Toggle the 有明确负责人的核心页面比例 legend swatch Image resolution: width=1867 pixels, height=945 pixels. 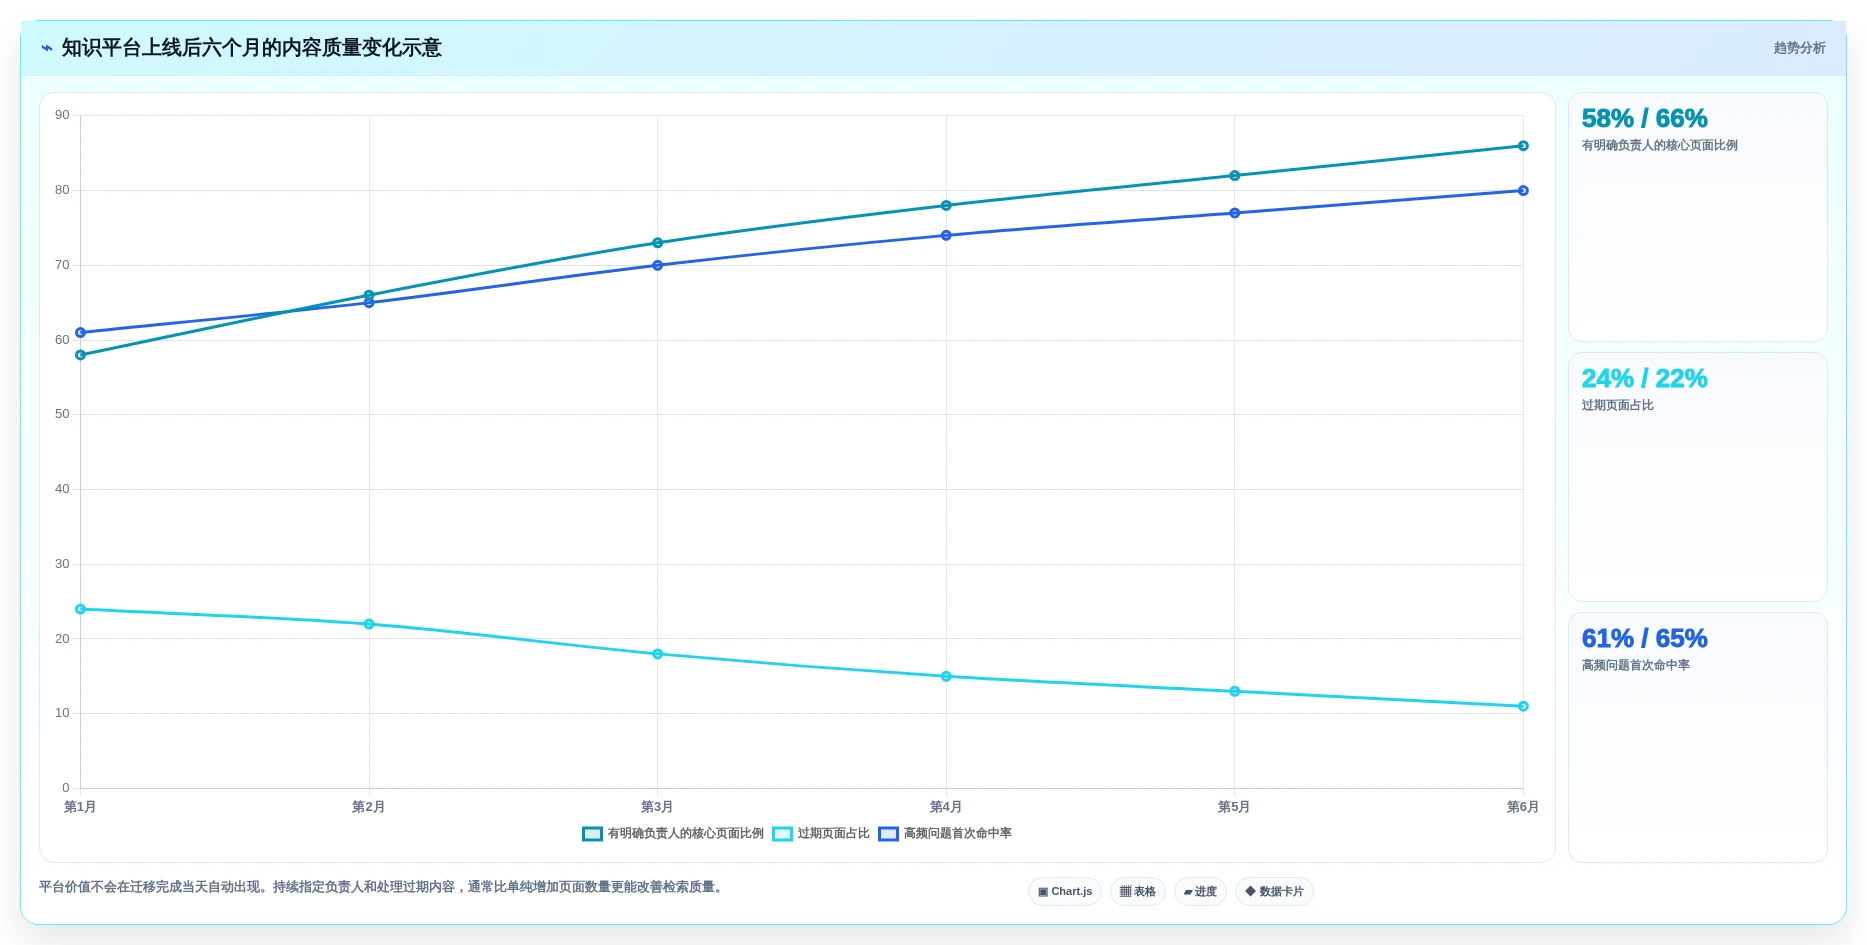(592, 834)
